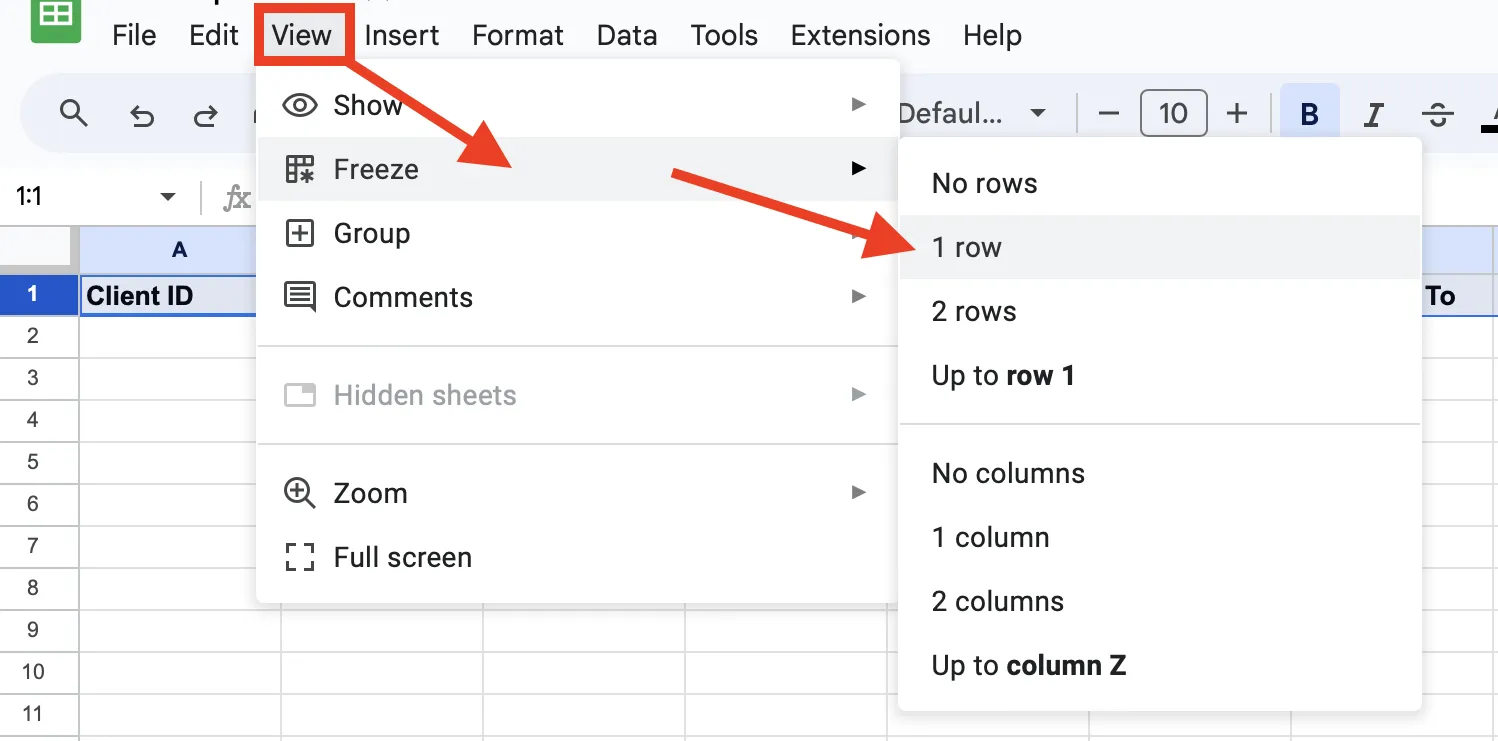Open the Format menu
This screenshot has height=741, width=1498.
[518, 35]
